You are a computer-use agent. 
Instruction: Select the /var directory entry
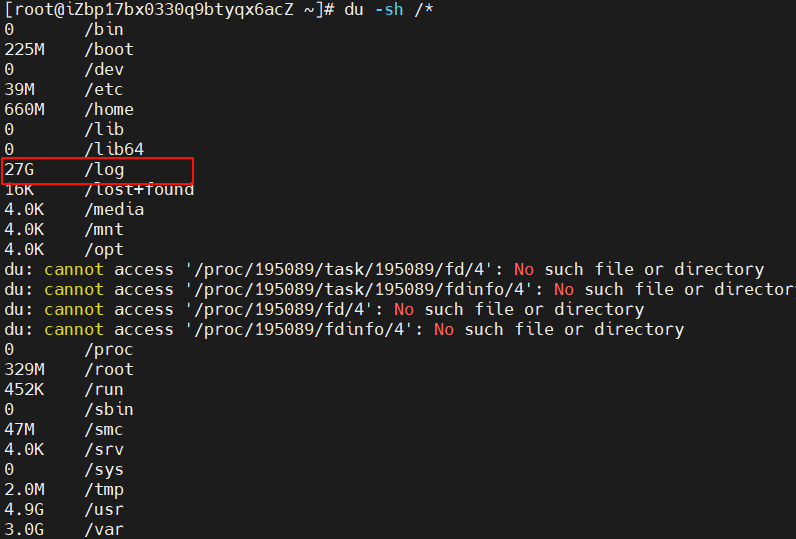104,530
